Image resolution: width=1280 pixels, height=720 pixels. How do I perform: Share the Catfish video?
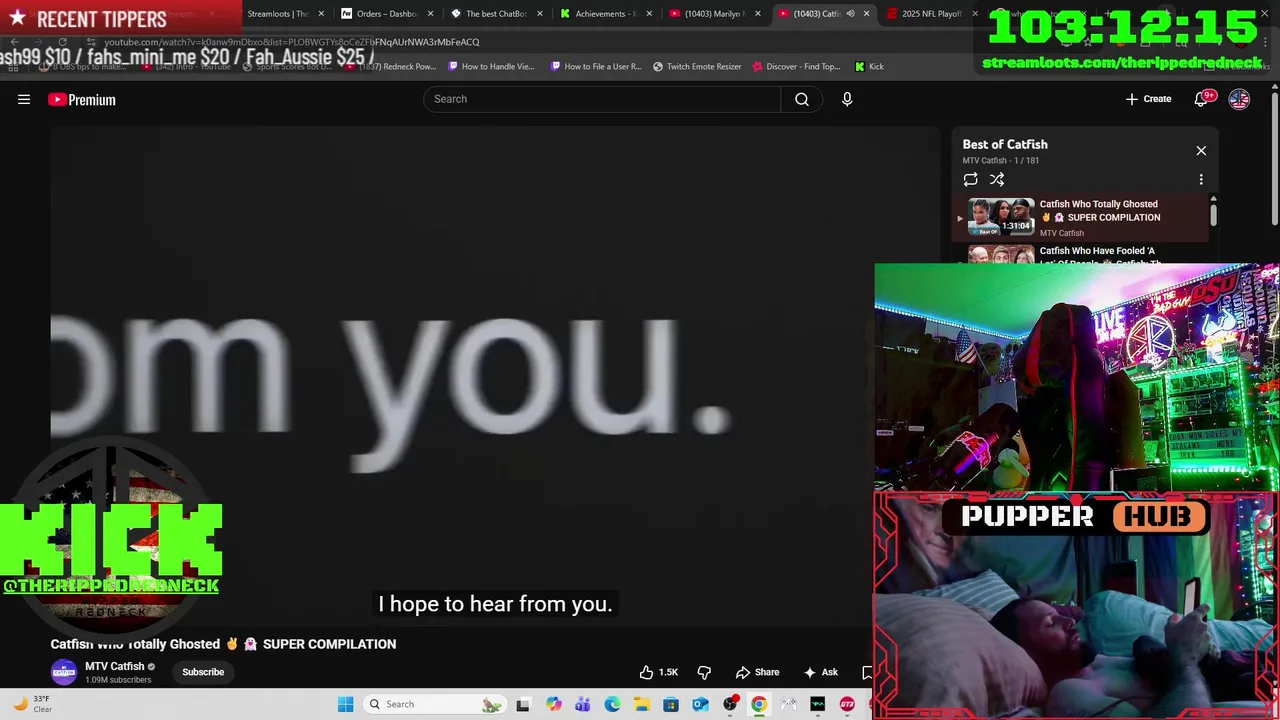(x=757, y=672)
